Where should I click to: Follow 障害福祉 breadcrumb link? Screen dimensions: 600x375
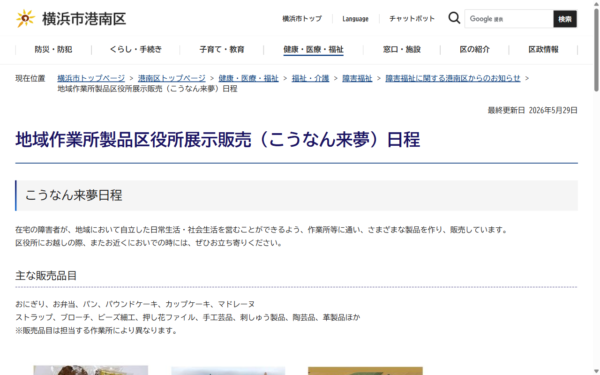pyautogui.click(x=357, y=78)
